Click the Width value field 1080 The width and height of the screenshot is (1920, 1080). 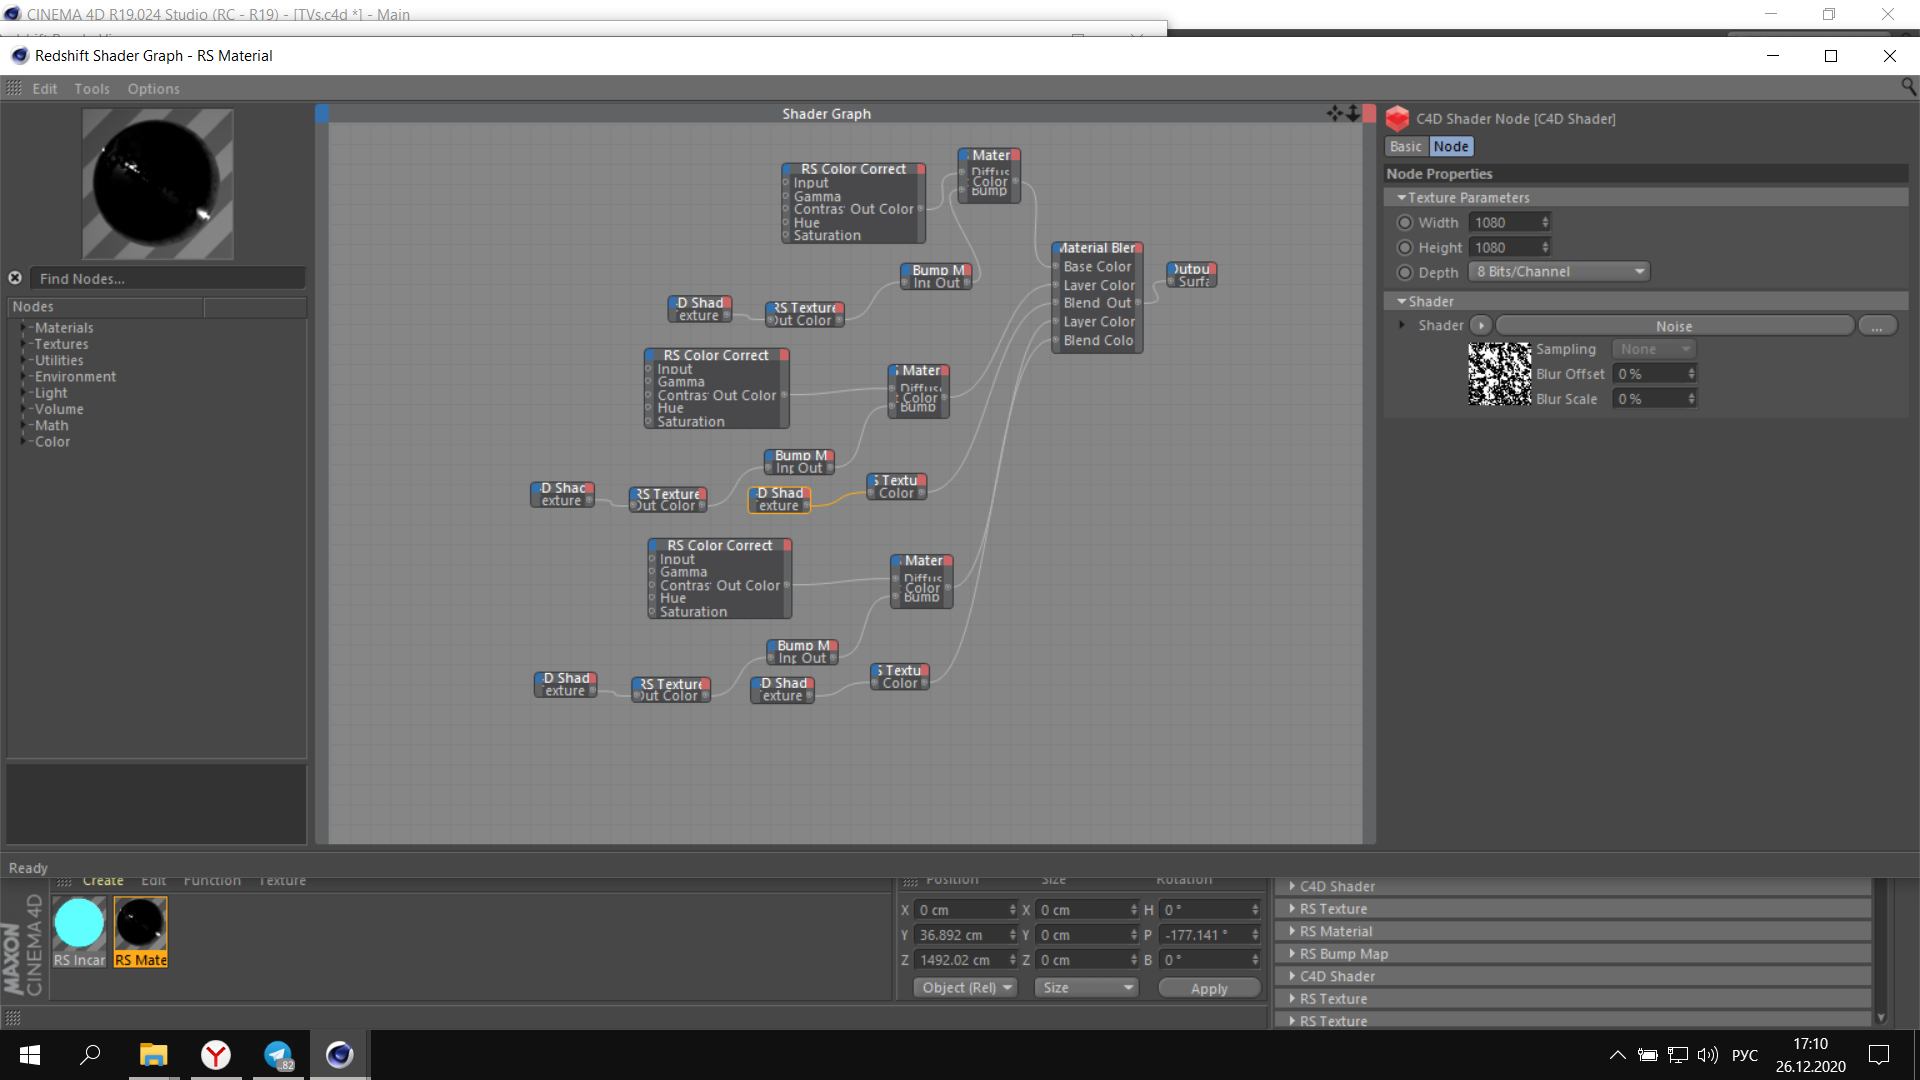click(x=1504, y=222)
